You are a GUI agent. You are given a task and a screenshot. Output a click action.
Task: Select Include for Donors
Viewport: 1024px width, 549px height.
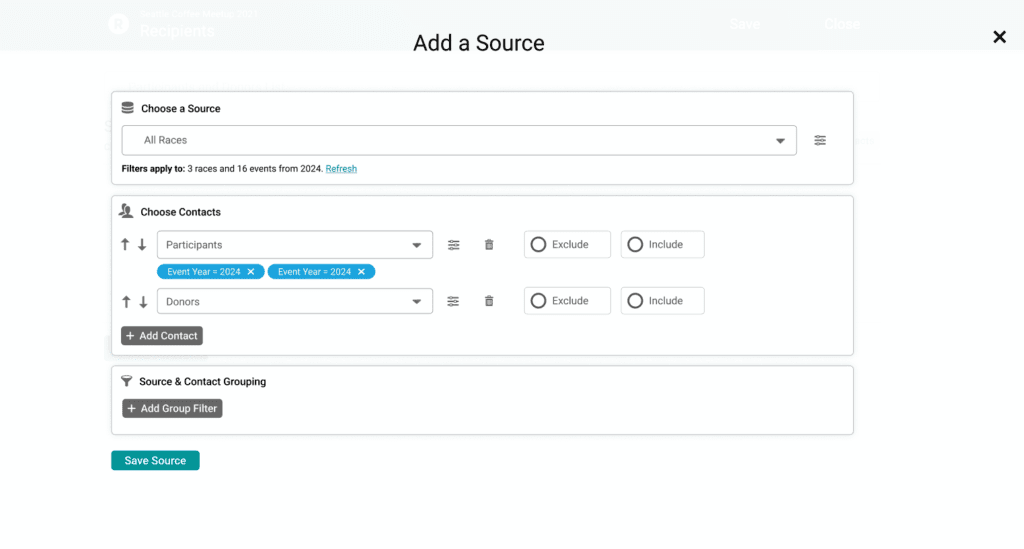tap(662, 301)
